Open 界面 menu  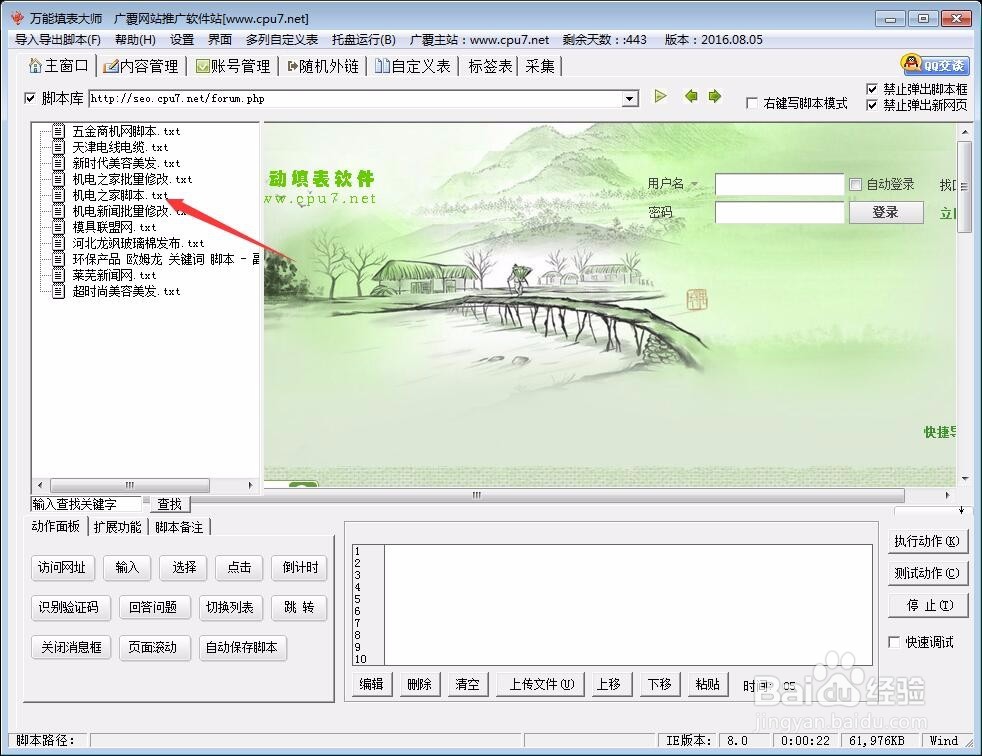point(220,39)
